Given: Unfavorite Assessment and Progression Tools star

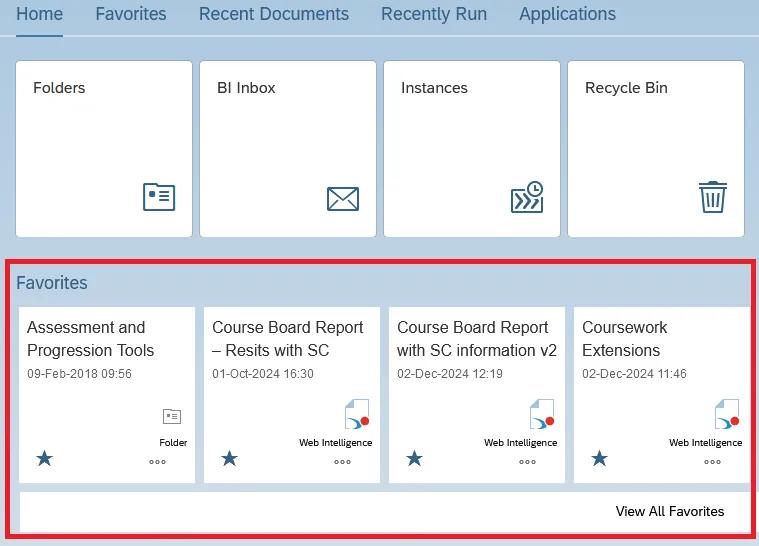Looking at the screenshot, I should [x=45, y=458].
